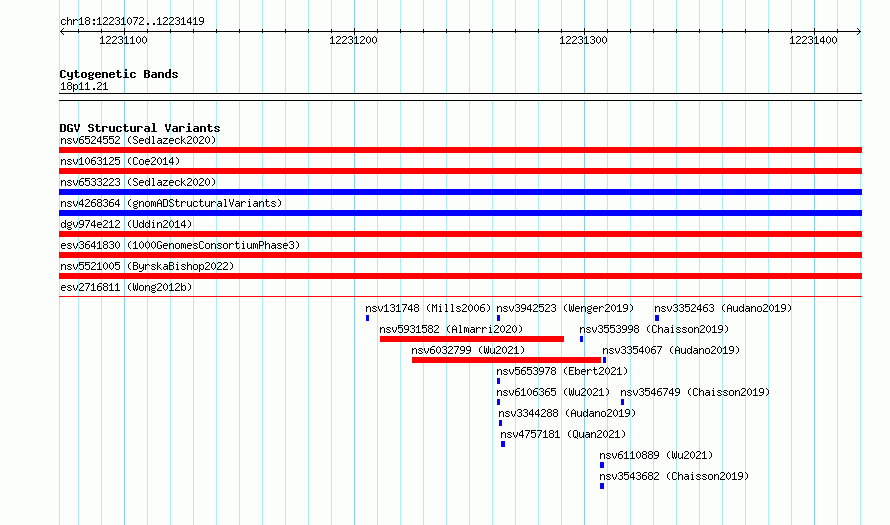Click the red bar for nsv1063125
Screen dimensions: 890x525
point(460,171)
